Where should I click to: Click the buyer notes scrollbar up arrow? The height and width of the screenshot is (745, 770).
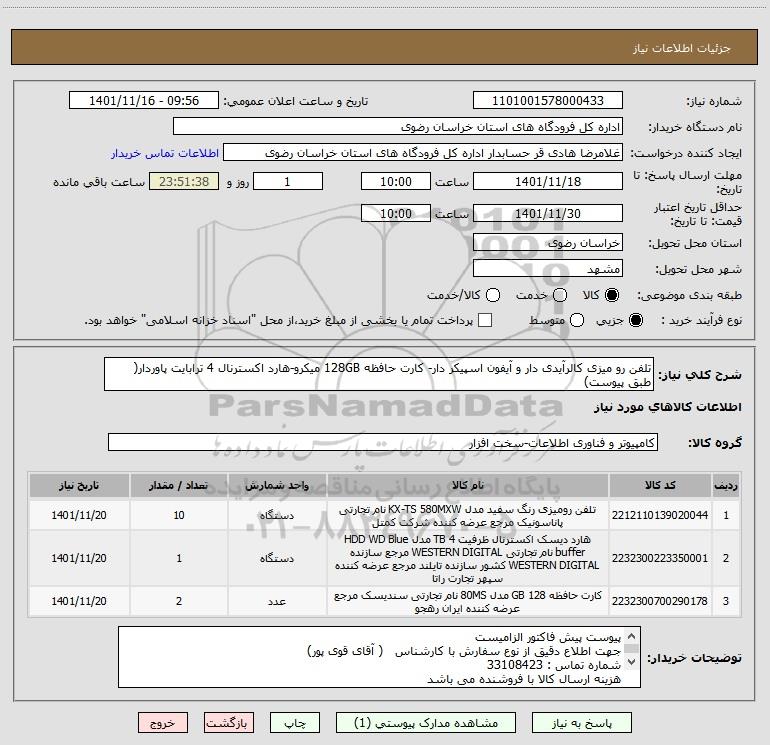tap(632, 636)
